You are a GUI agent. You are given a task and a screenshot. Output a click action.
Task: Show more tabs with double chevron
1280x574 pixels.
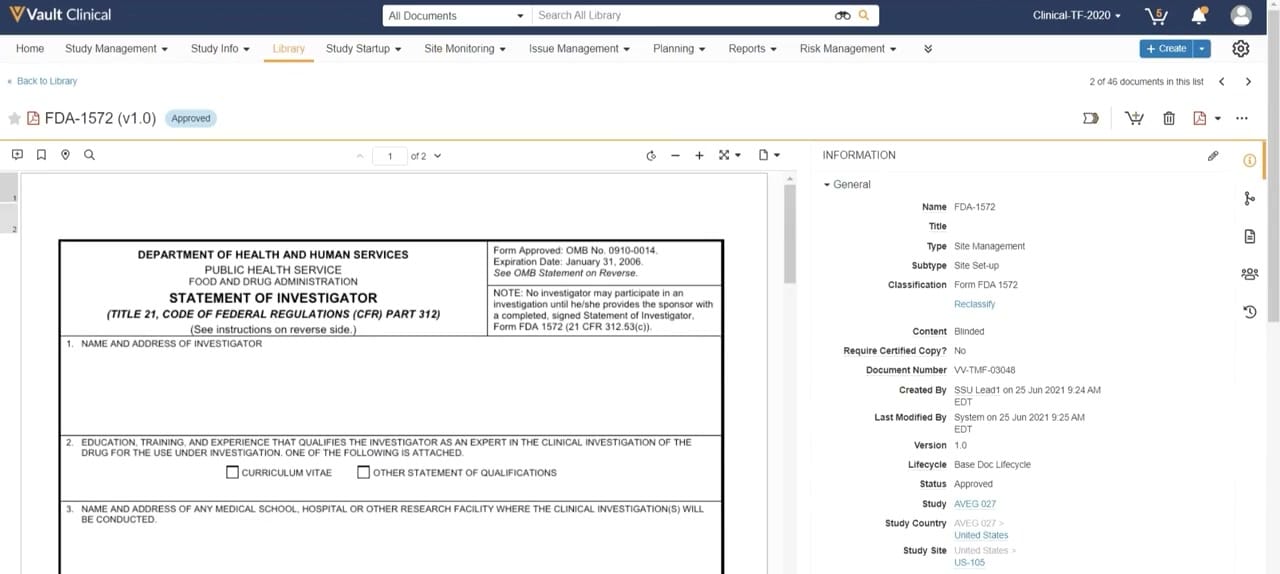pos(928,48)
